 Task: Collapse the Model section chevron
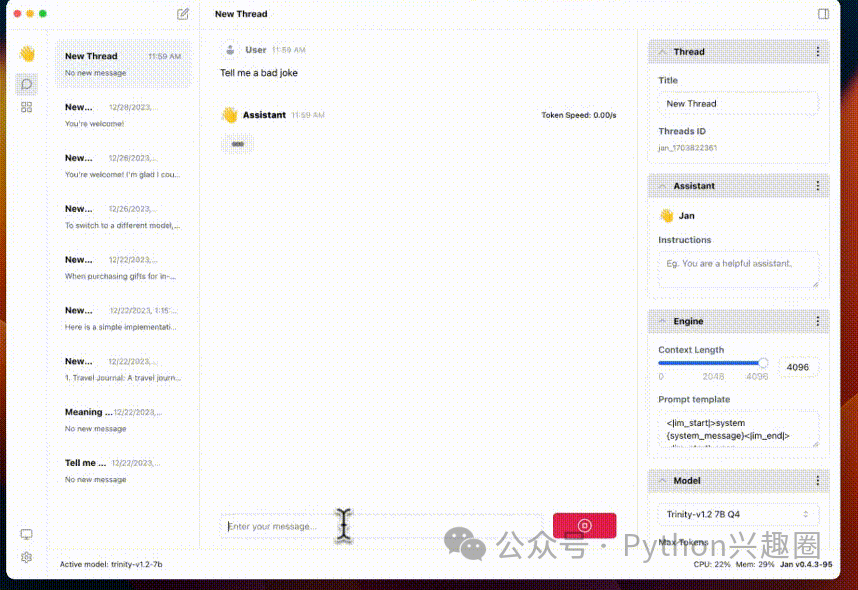662,481
